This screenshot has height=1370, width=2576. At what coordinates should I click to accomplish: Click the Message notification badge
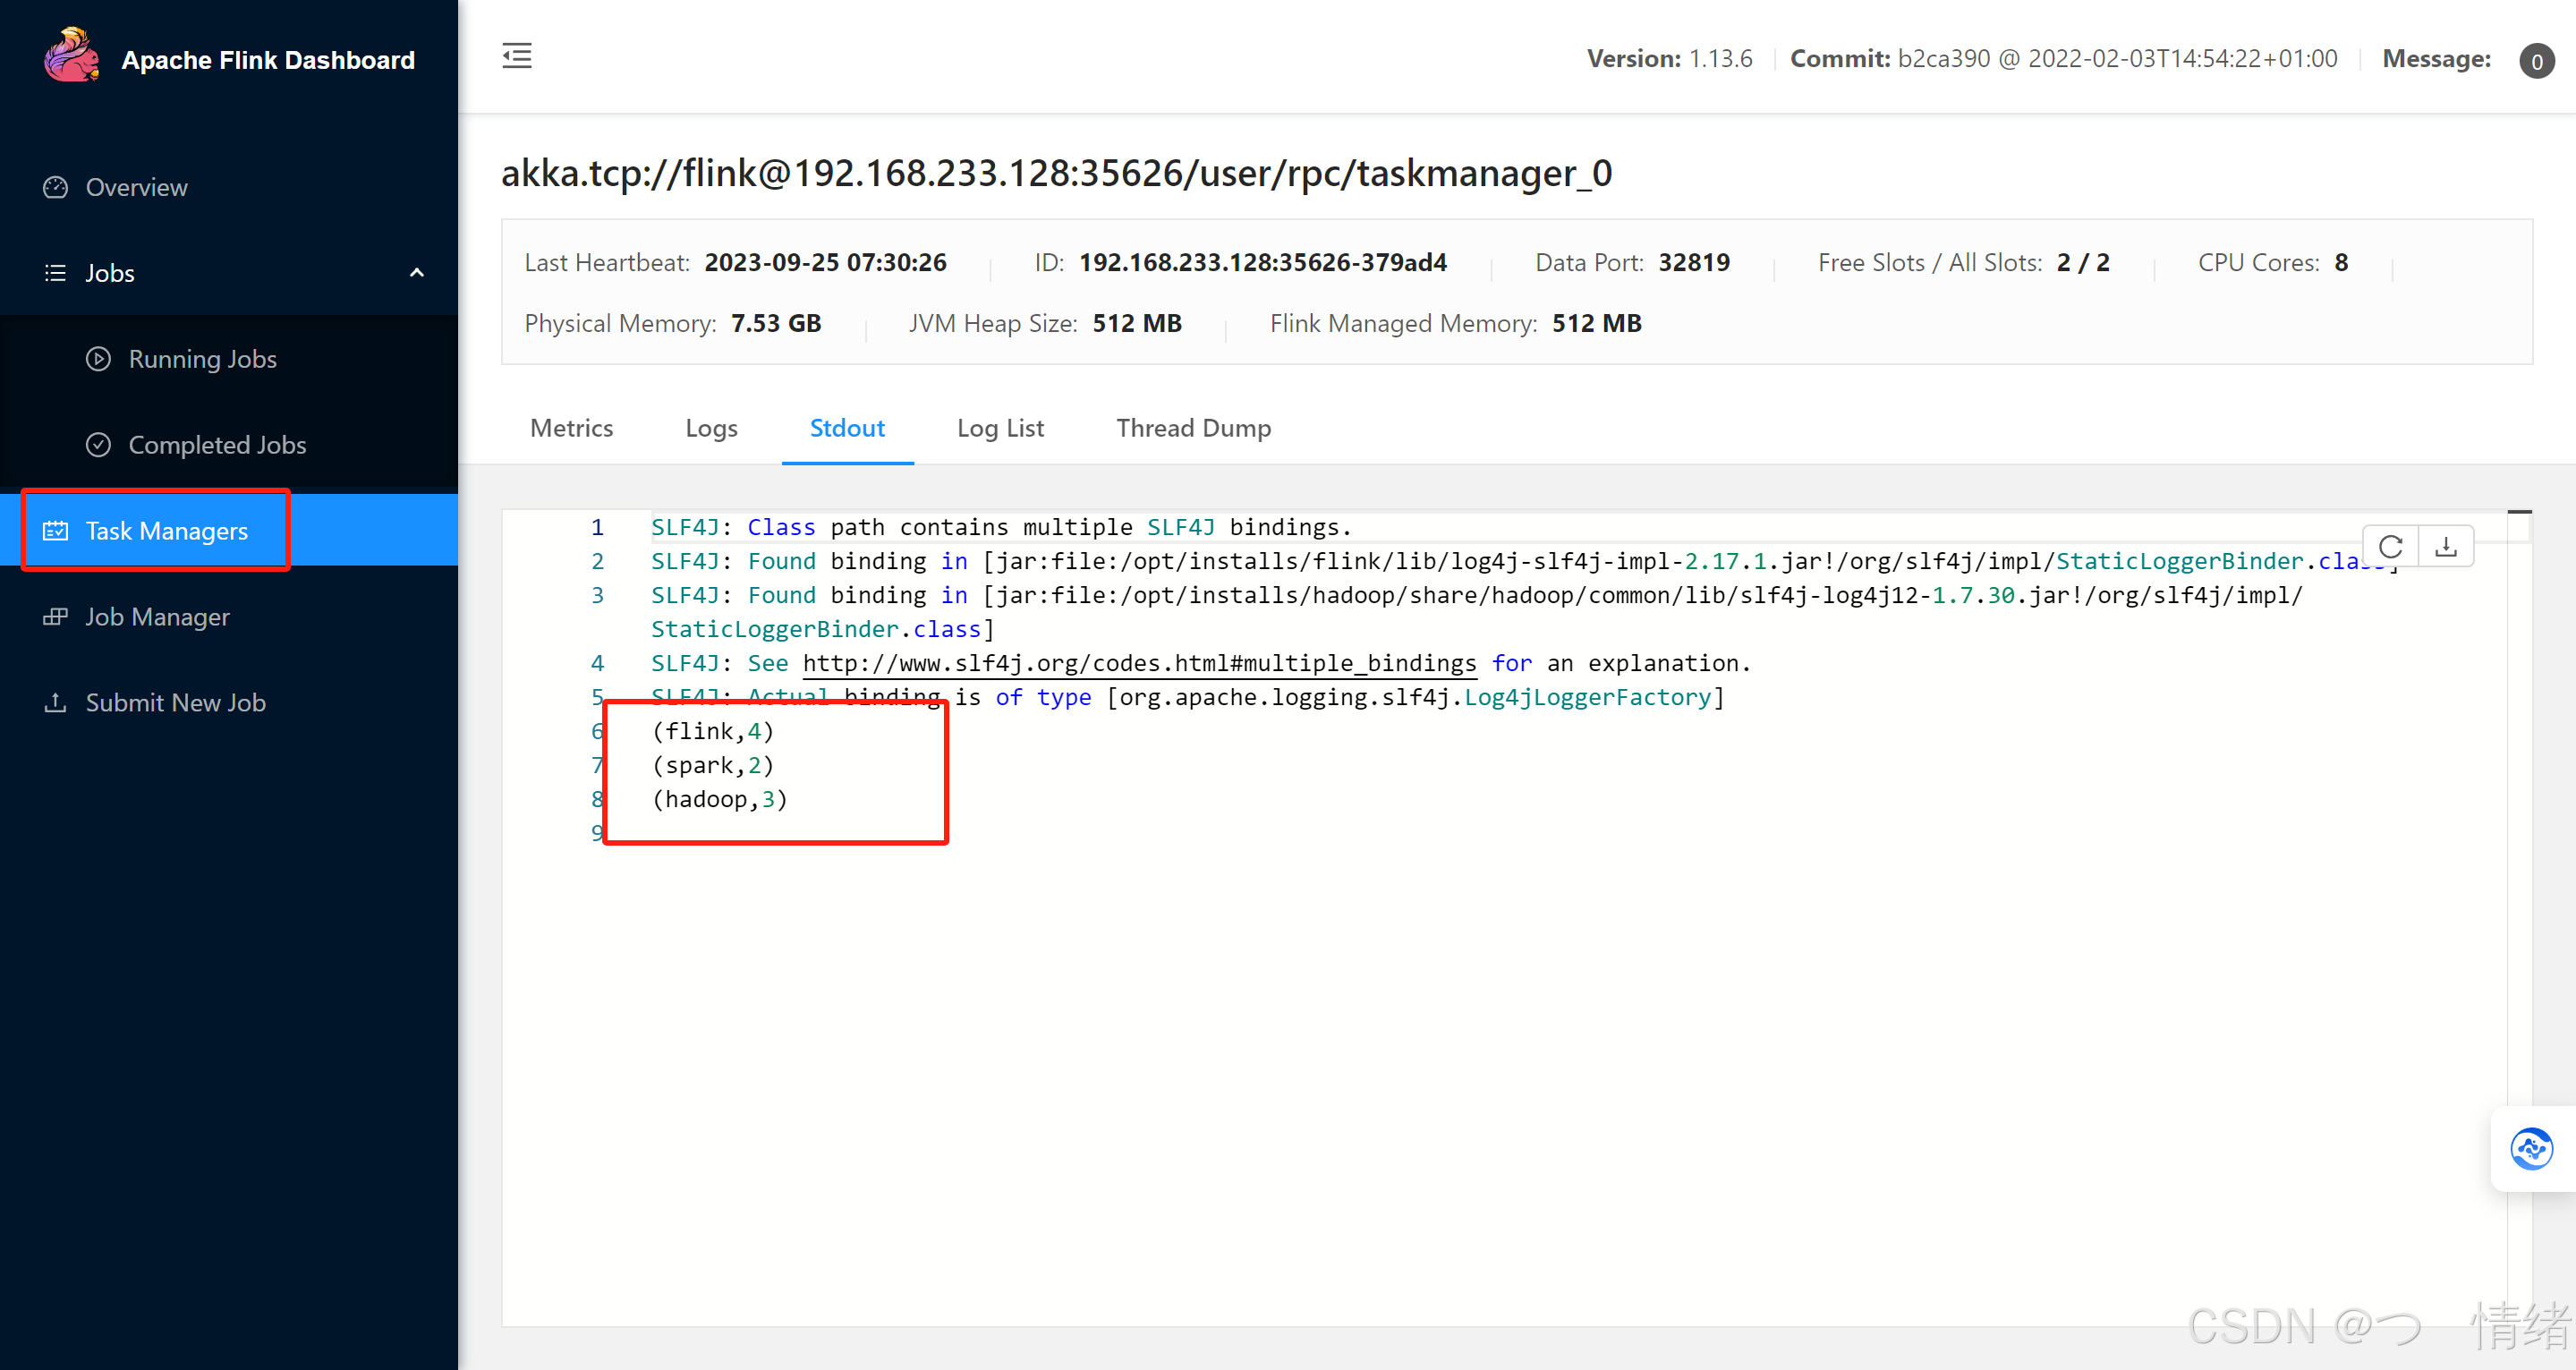point(2537,61)
